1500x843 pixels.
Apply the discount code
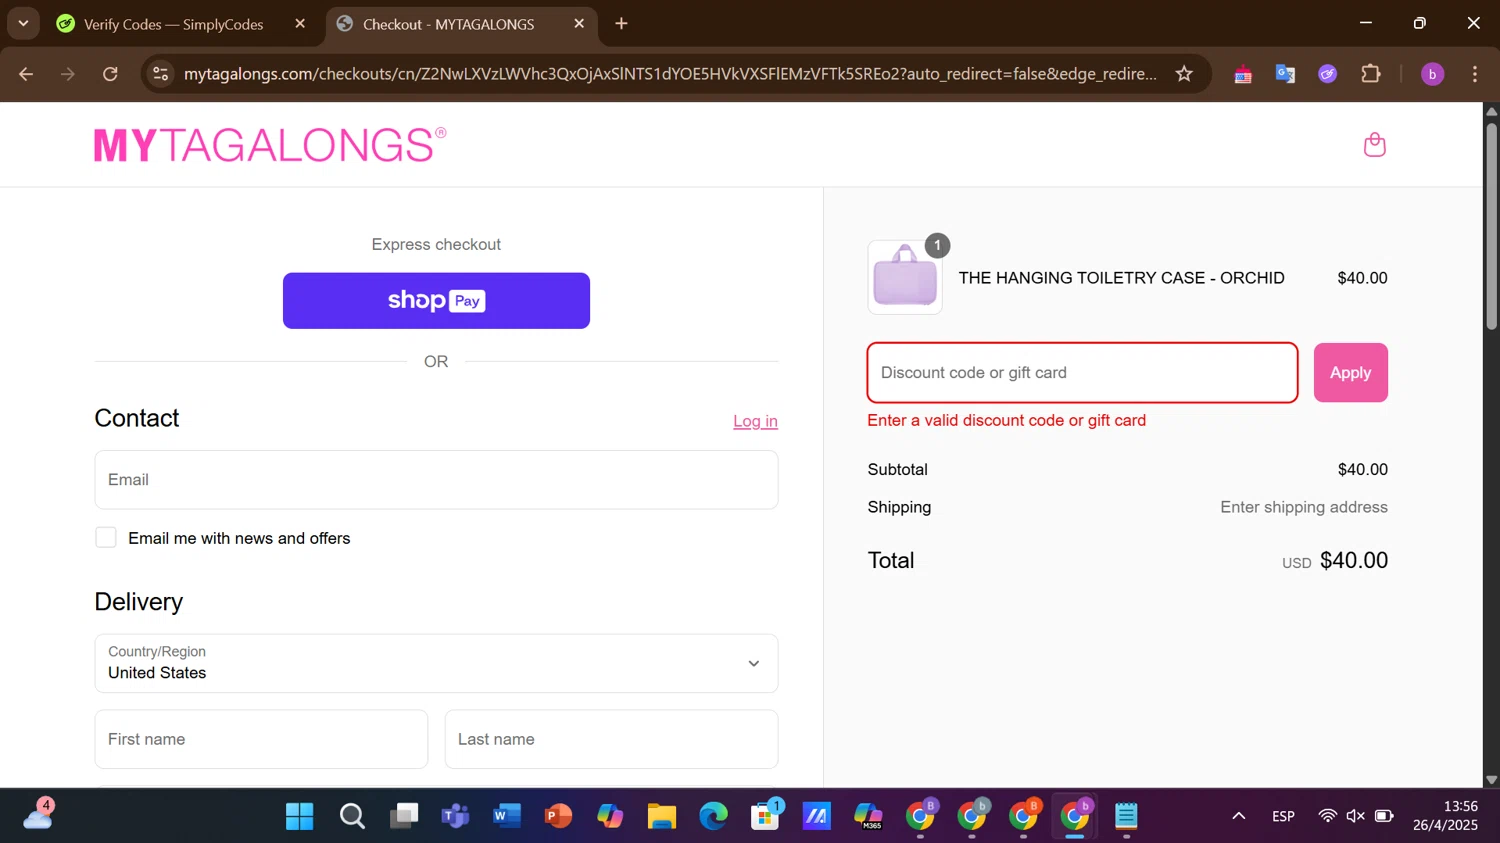click(1350, 373)
